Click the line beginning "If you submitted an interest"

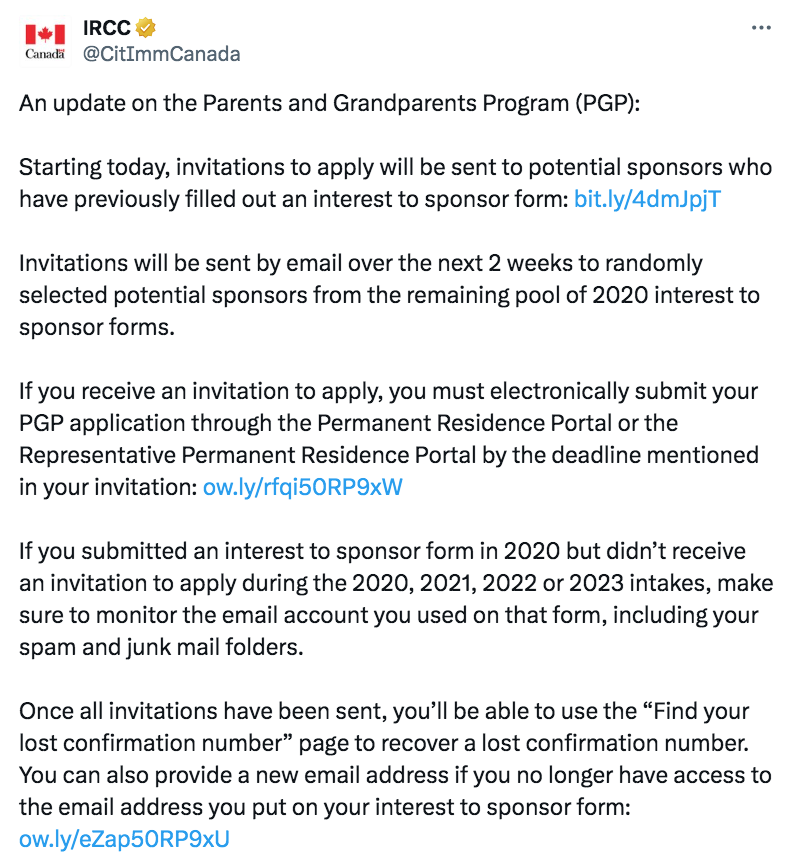click(382, 552)
